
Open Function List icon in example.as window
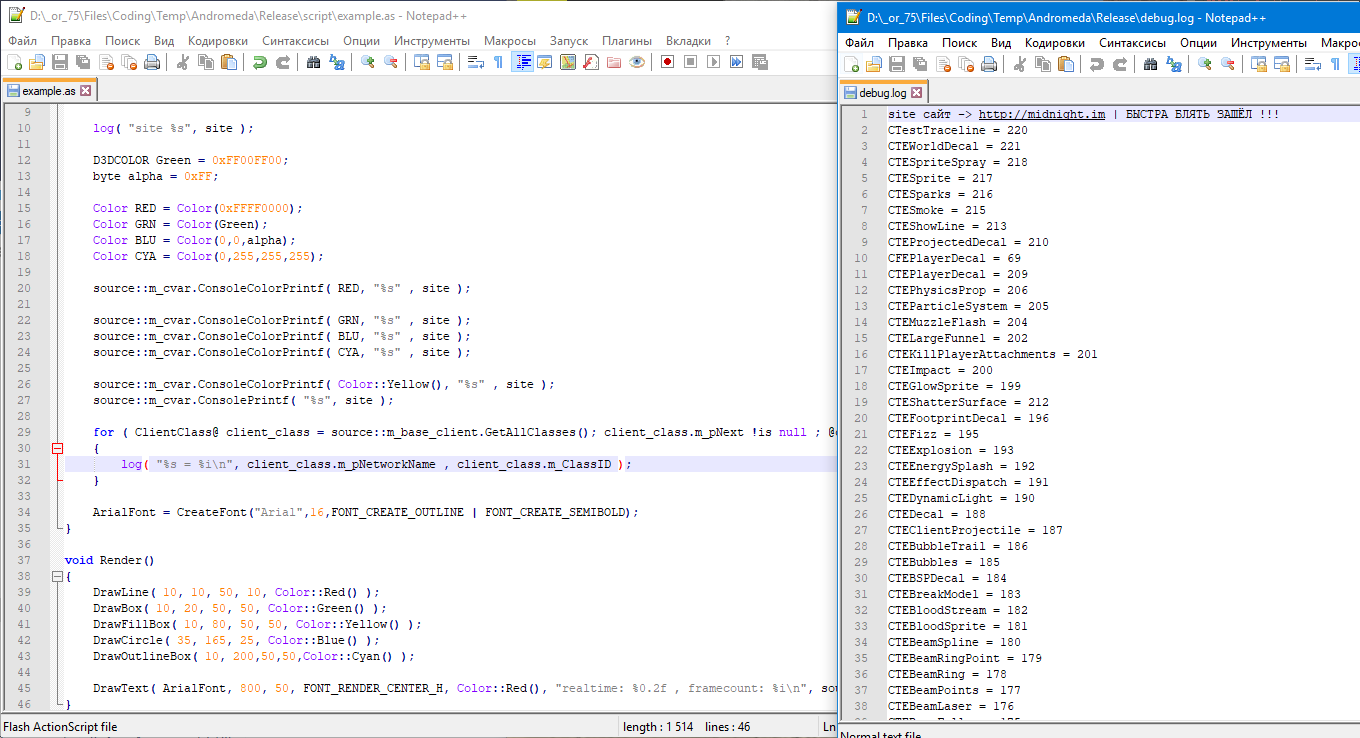pos(591,62)
